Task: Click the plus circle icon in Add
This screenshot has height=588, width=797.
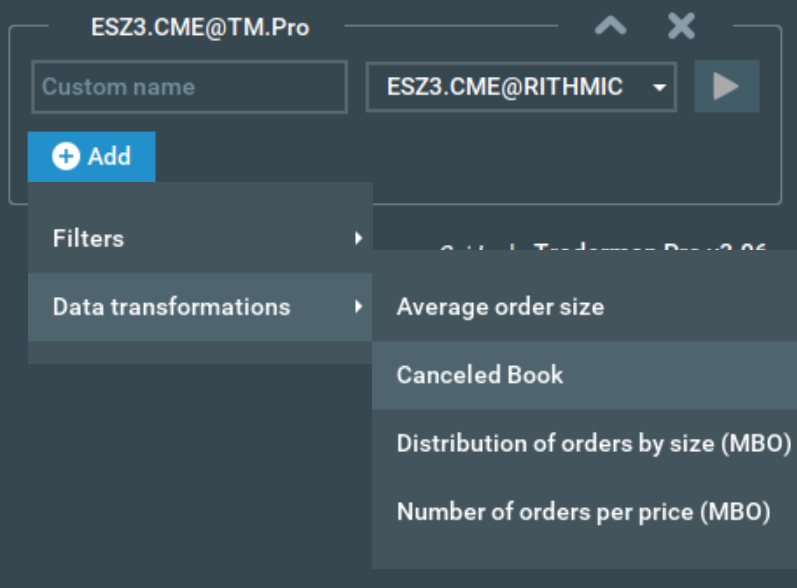Action: 66,156
